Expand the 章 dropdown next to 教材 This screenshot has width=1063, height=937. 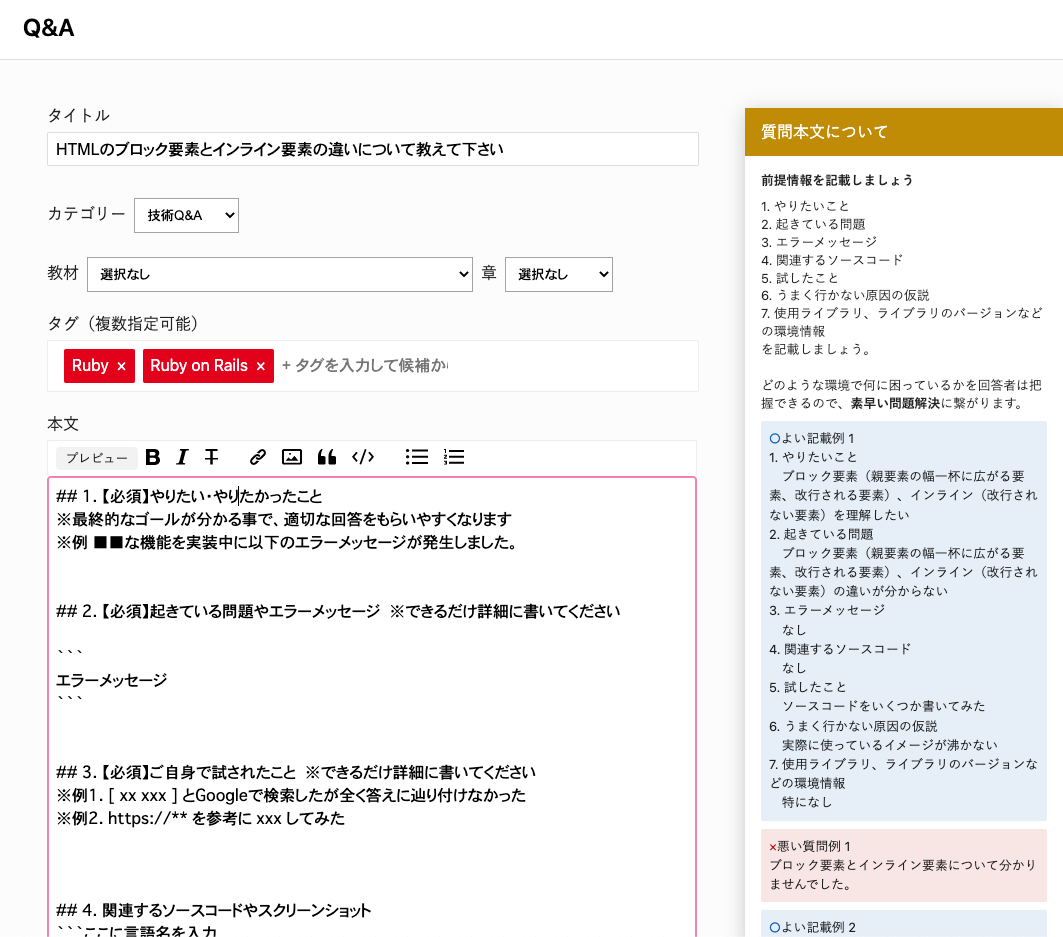(558, 274)
